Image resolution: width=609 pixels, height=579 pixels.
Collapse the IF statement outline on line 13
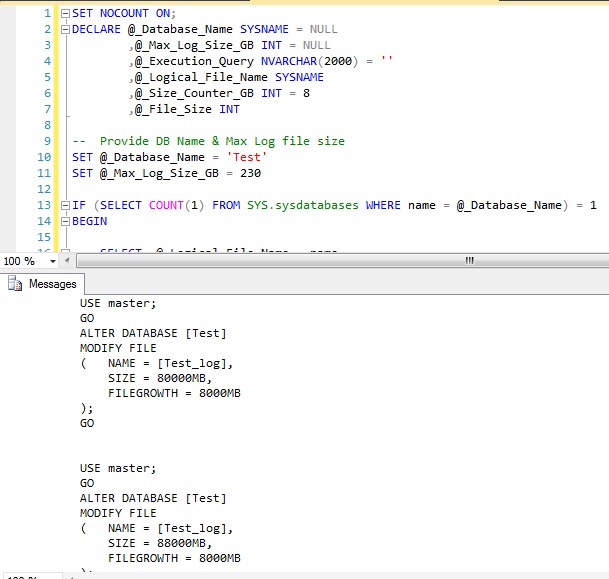(65, 205)
